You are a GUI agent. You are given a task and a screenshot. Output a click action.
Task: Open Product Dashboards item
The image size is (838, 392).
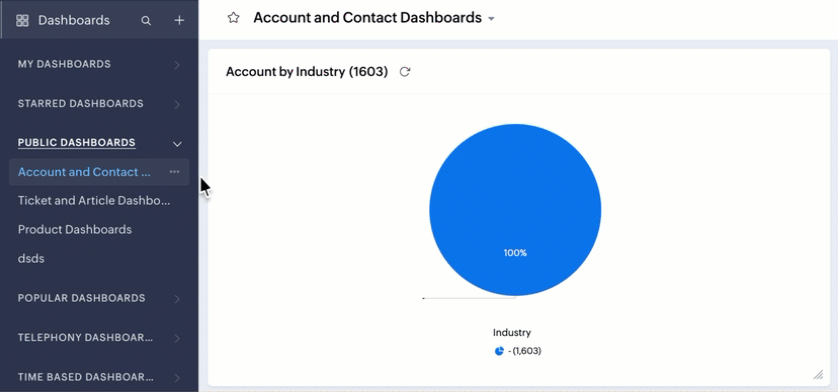(75, 229)
